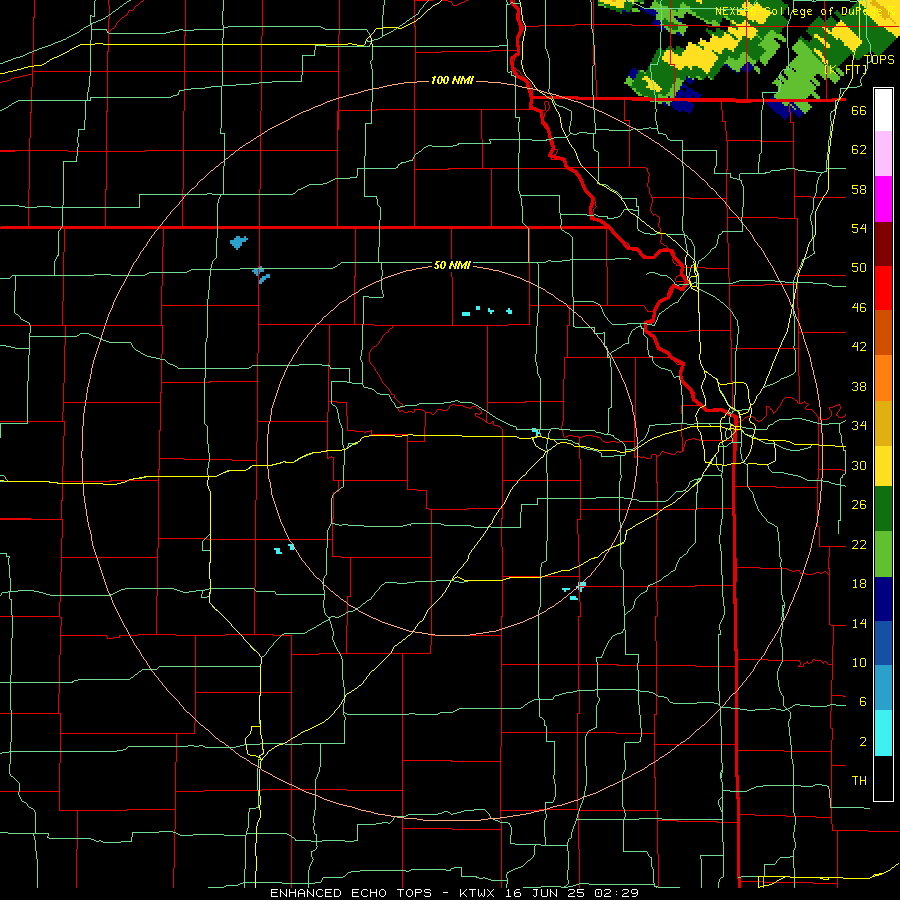Click the 'TH' threshold legend label

(x=859, y=781)
